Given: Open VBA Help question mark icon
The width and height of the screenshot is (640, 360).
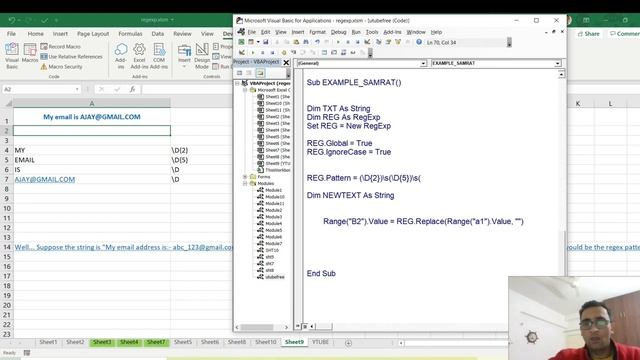Looking at the screenshot, I should (x=419, y=42).
